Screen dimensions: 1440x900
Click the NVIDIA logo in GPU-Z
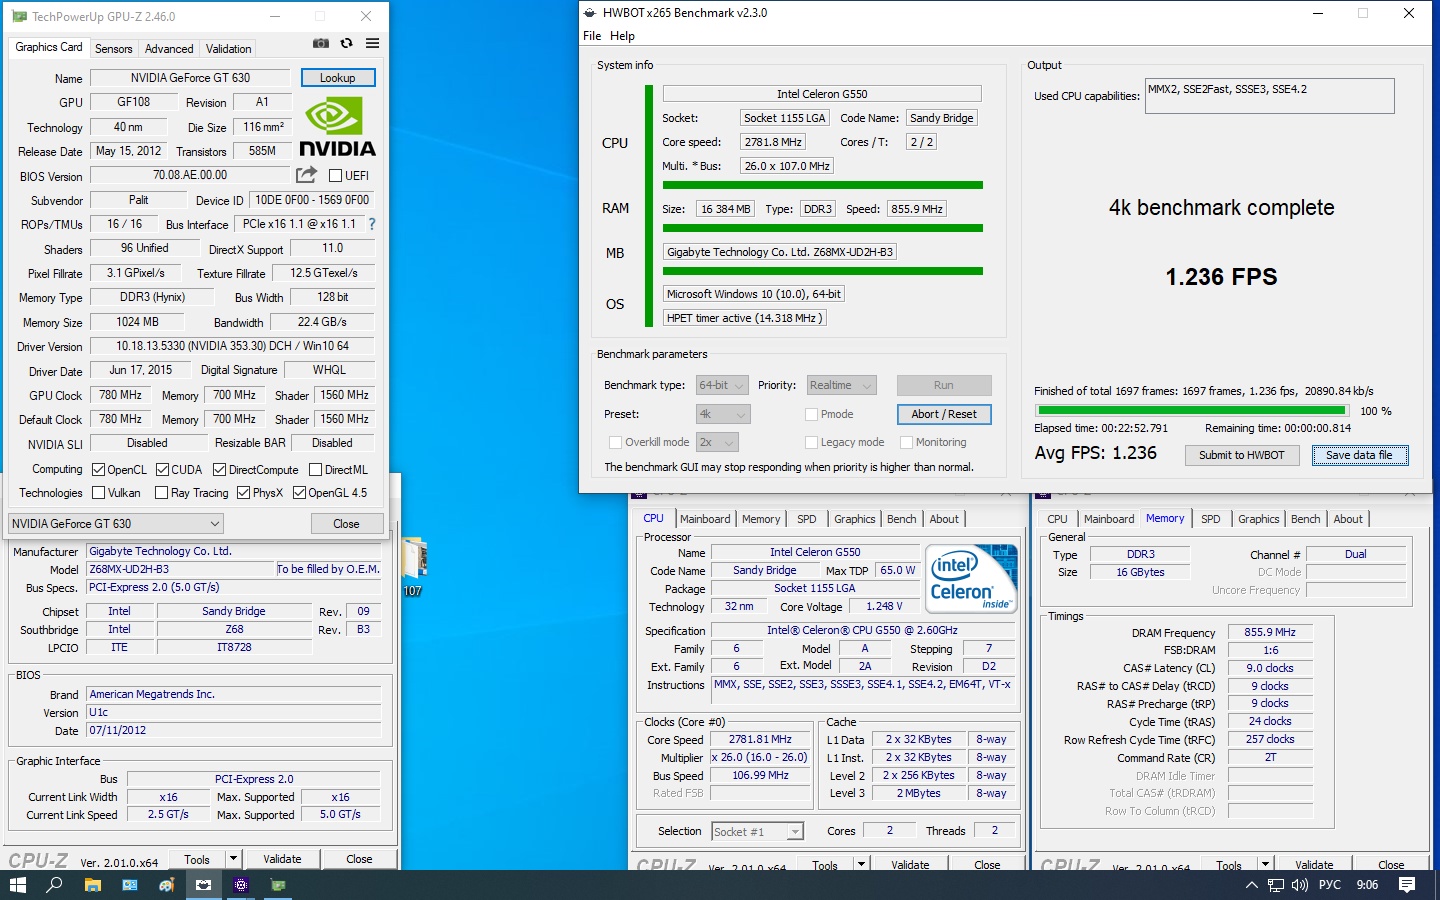tap(337, 127)
